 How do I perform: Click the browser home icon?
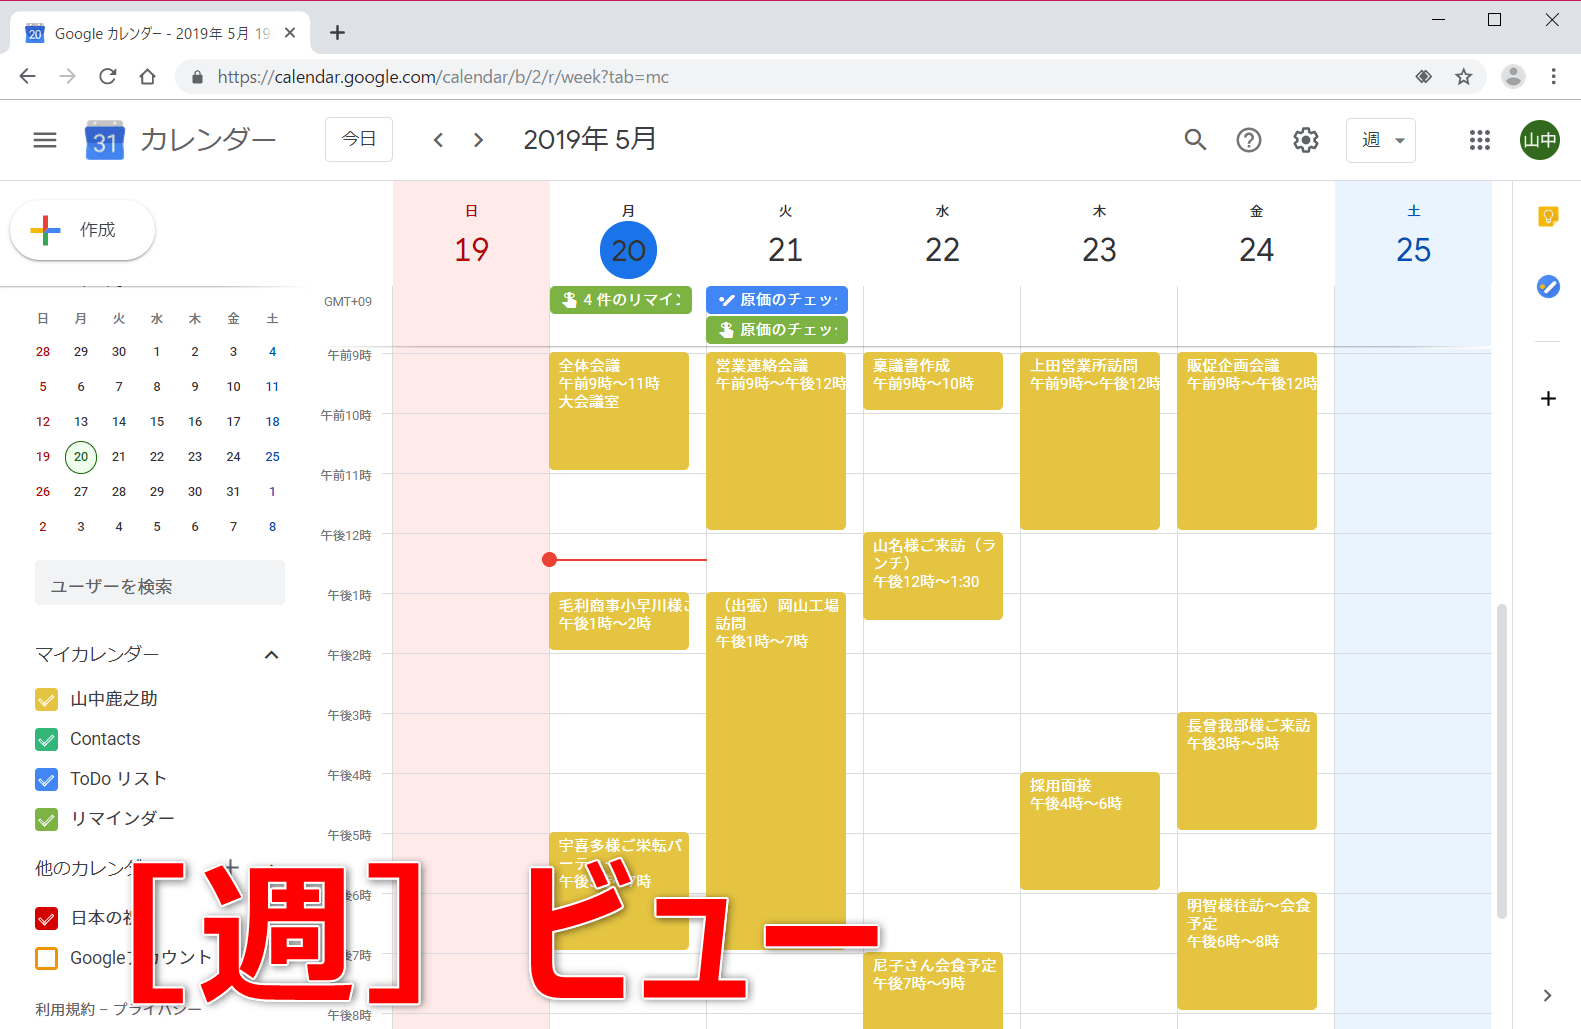click(x=148, y=77)
